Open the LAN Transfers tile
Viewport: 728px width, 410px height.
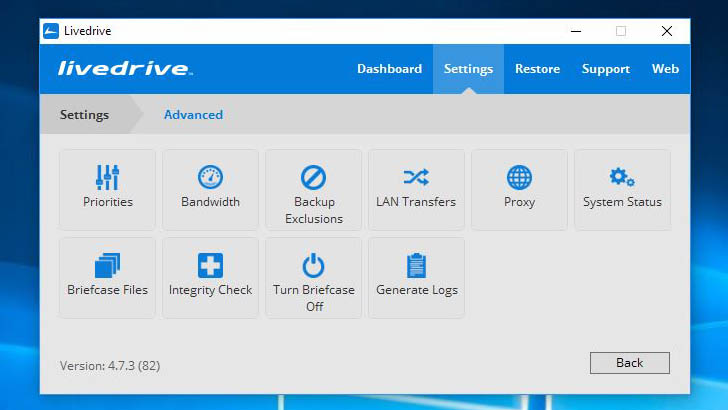coord(416,189)
